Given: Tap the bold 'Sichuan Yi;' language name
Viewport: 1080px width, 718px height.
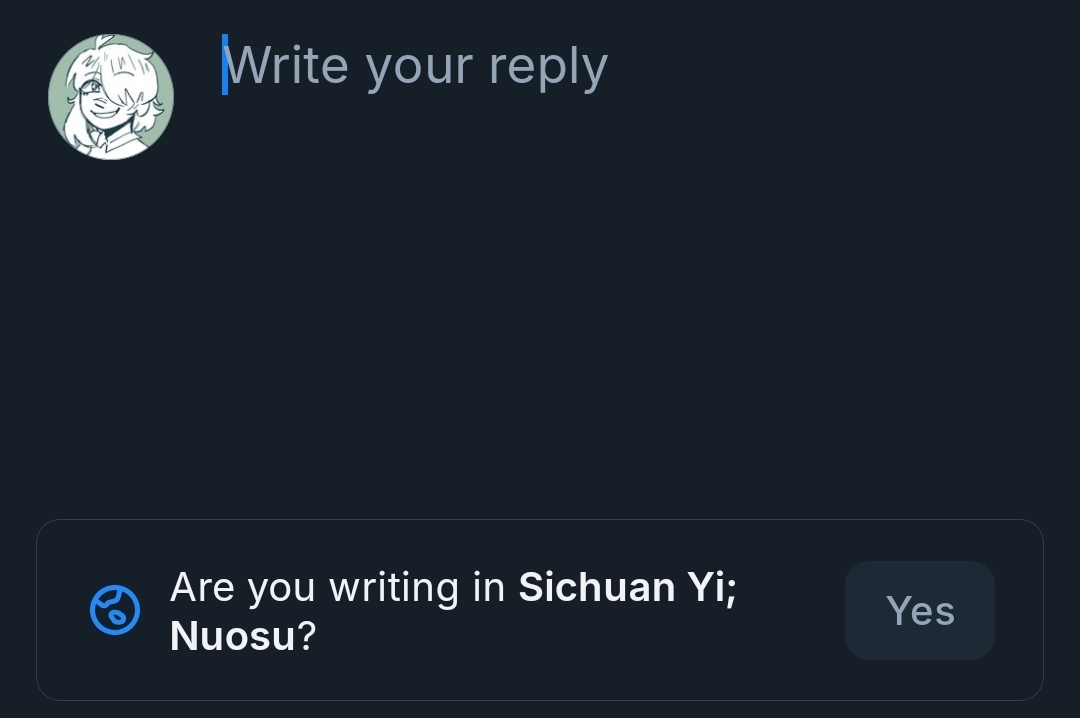Looking at the screenshot, I should [x=627, y=587].
